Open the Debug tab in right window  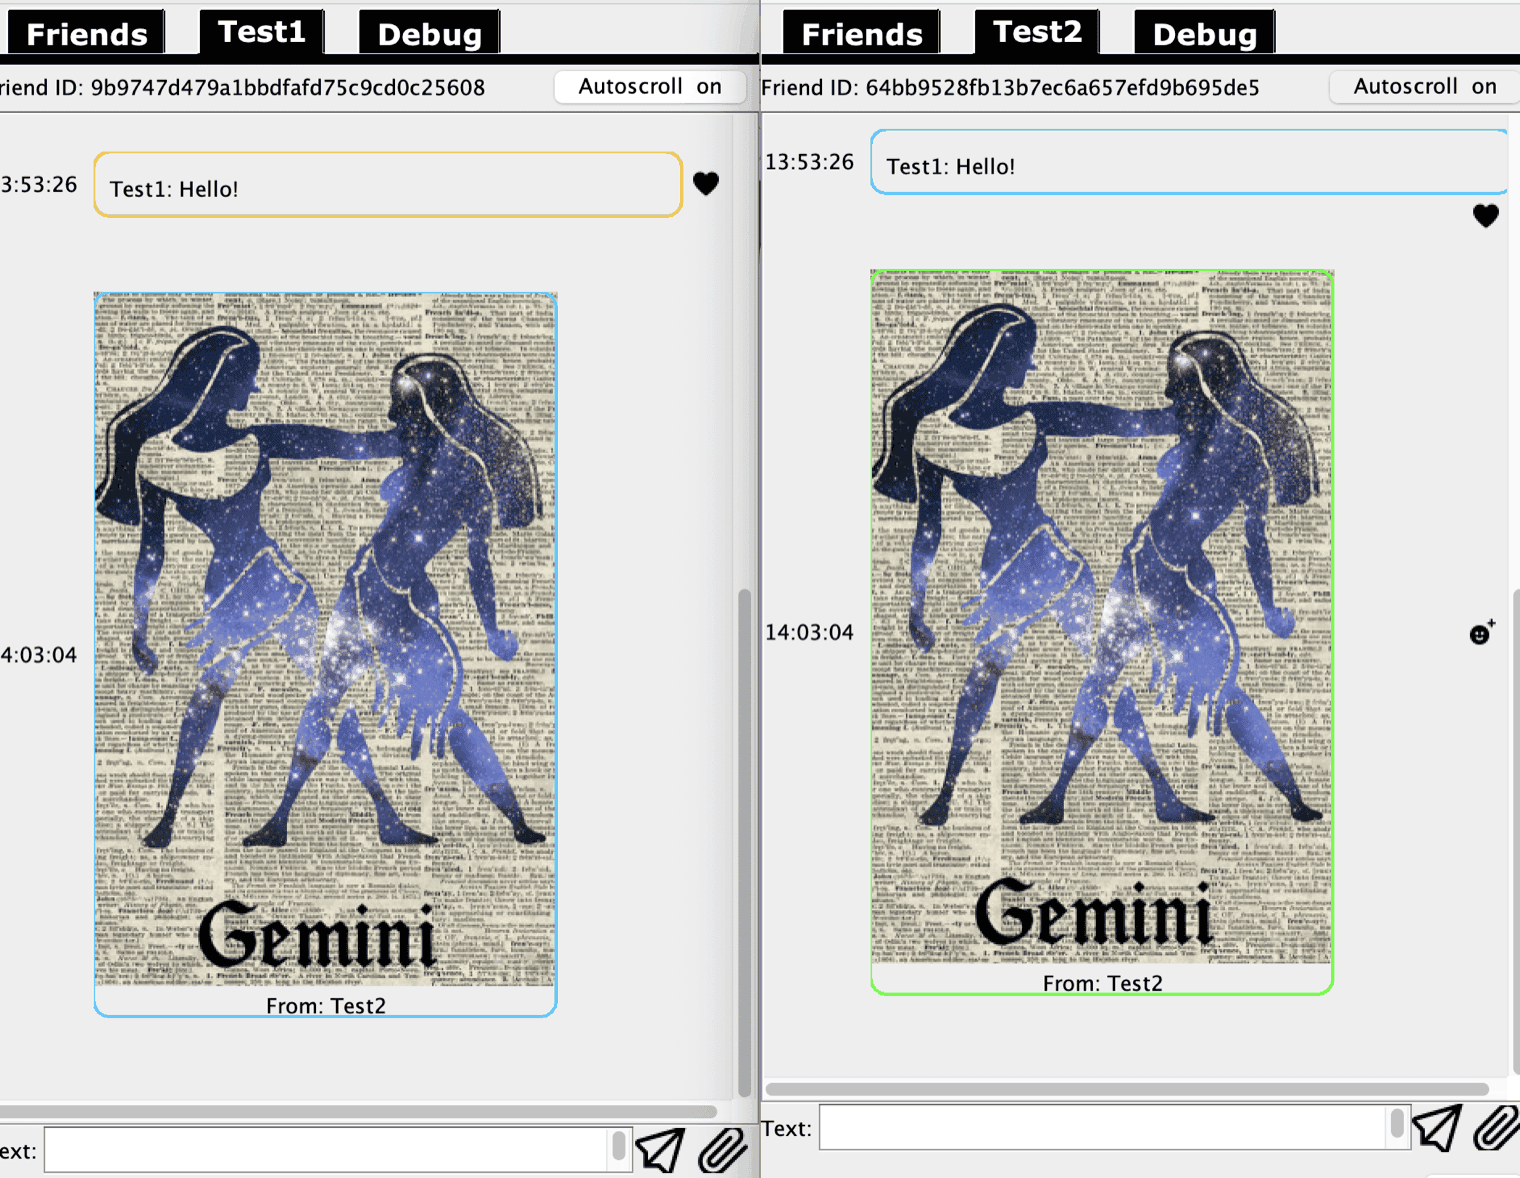point(1205,33)
